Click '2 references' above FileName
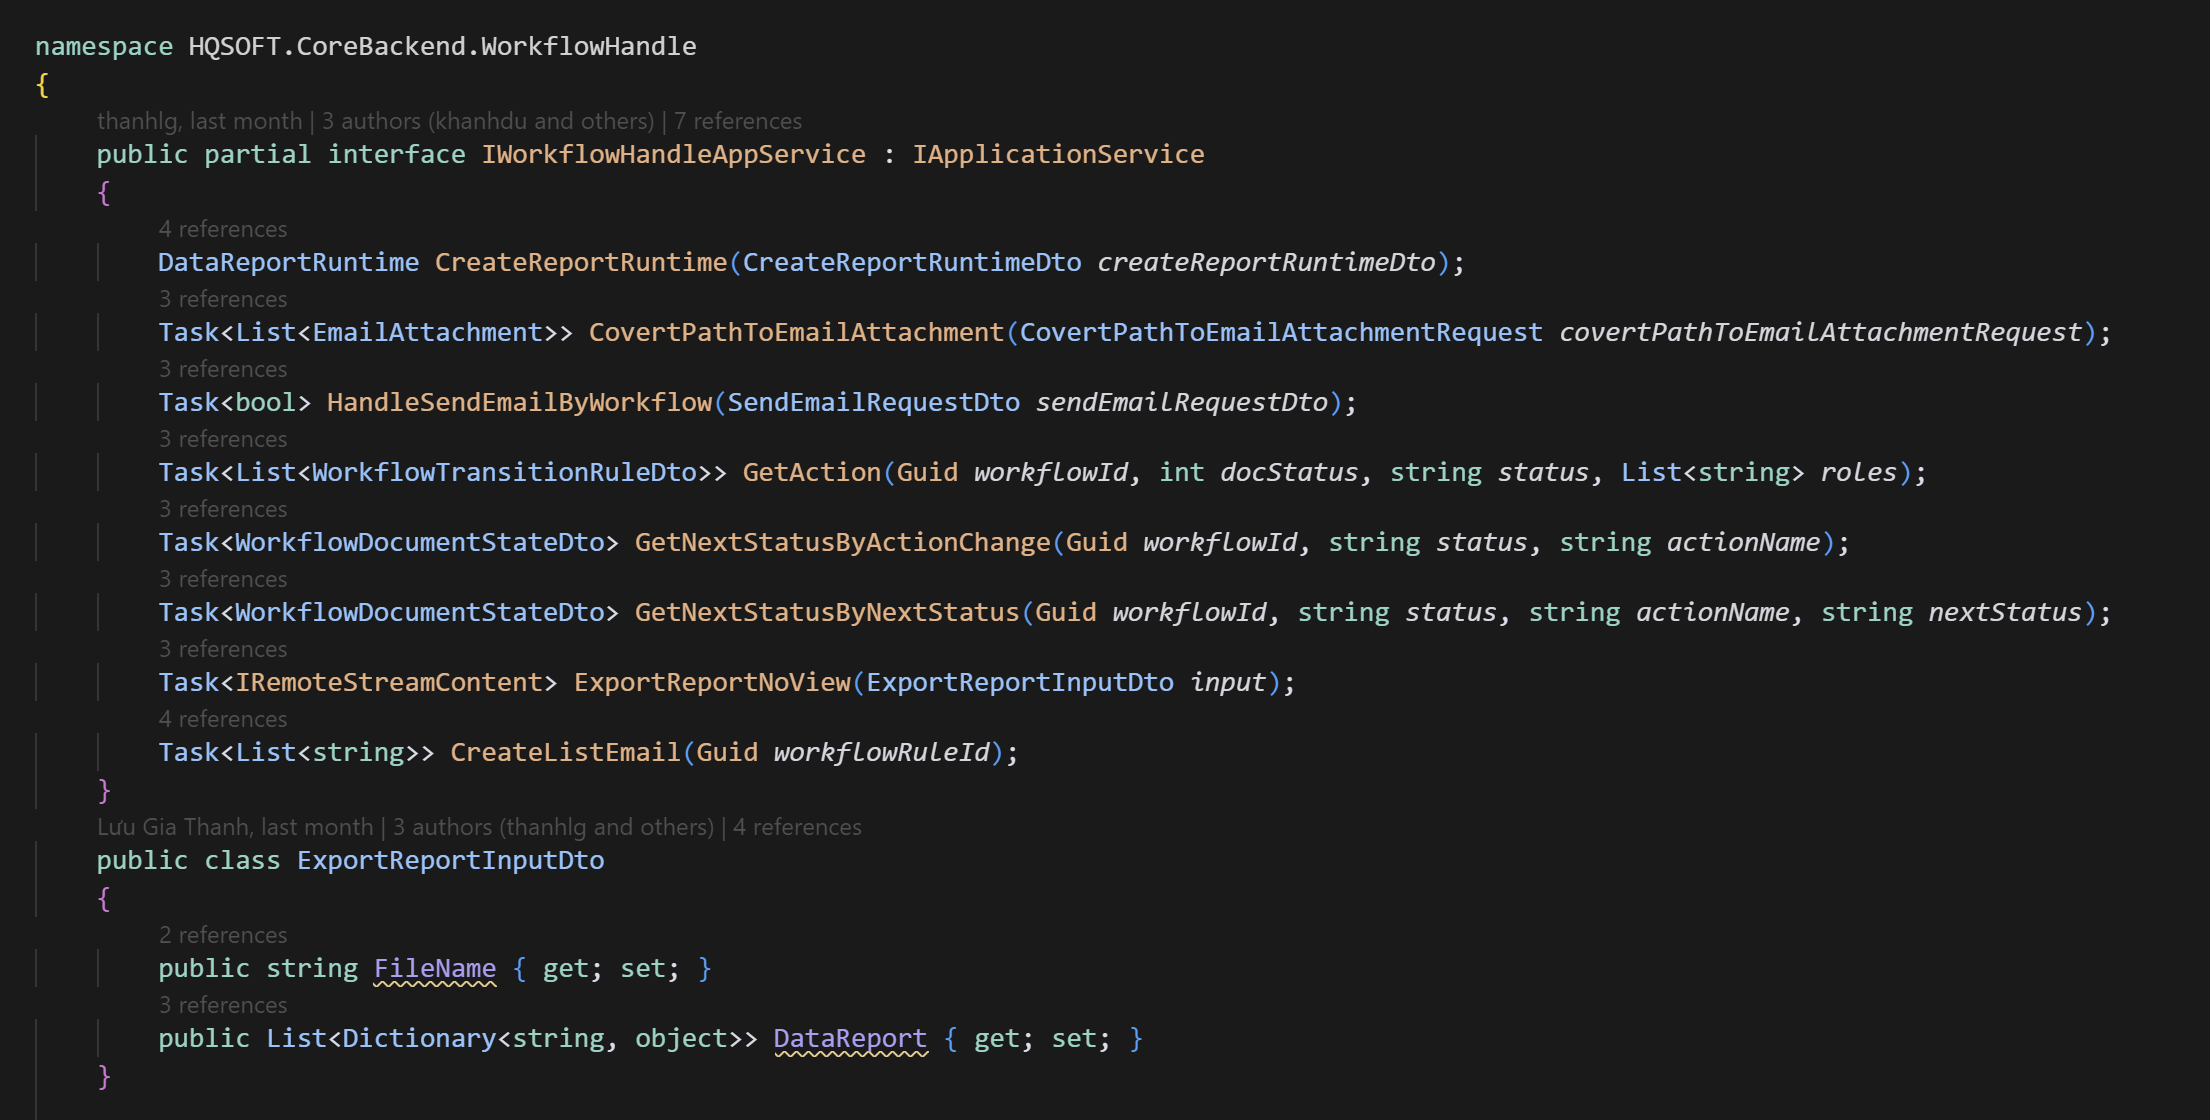Screen dimensions: 2210x1120 [x=222, y=935]
